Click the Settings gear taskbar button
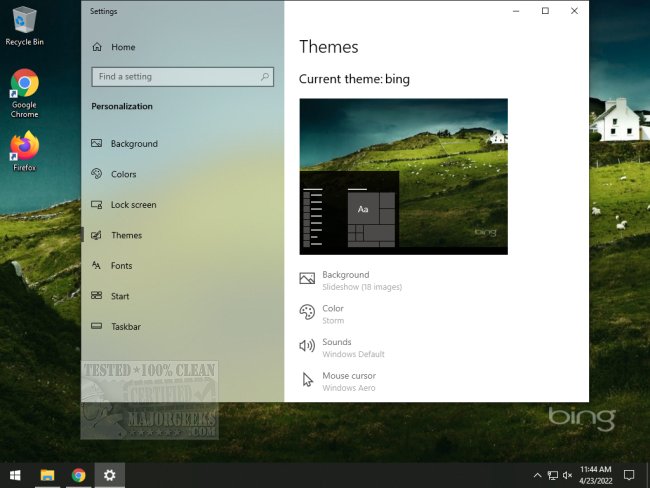Image resolution: width=650 pixels, height=488 pixels. click(109, 475)
